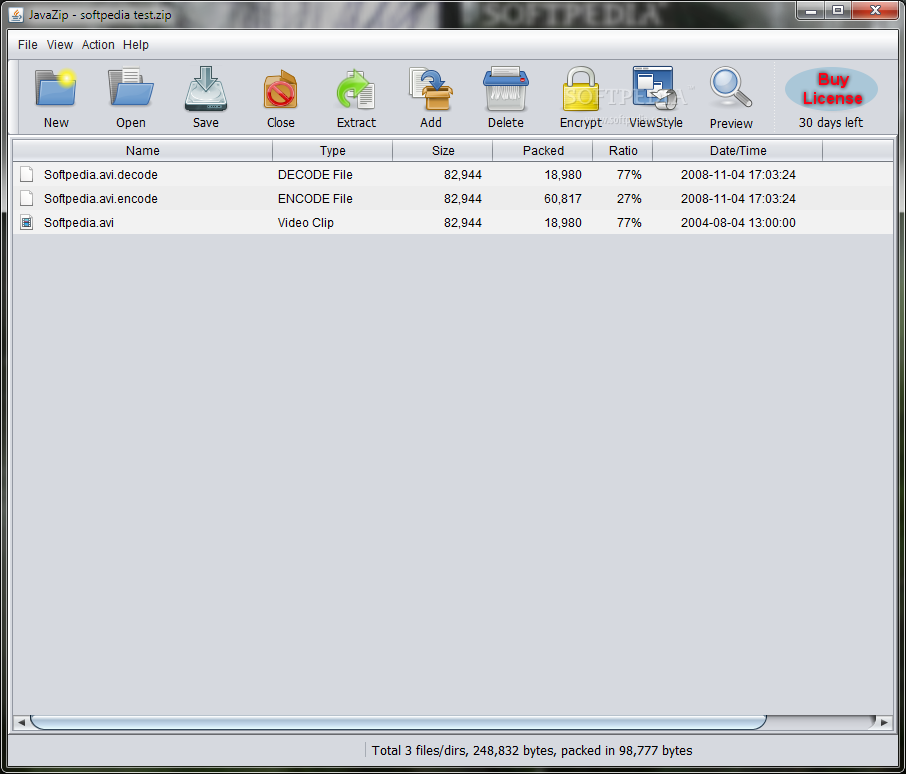Click the video clip icon of Softpedia.avi
The image size is (906, 774).
coord(26,222)
